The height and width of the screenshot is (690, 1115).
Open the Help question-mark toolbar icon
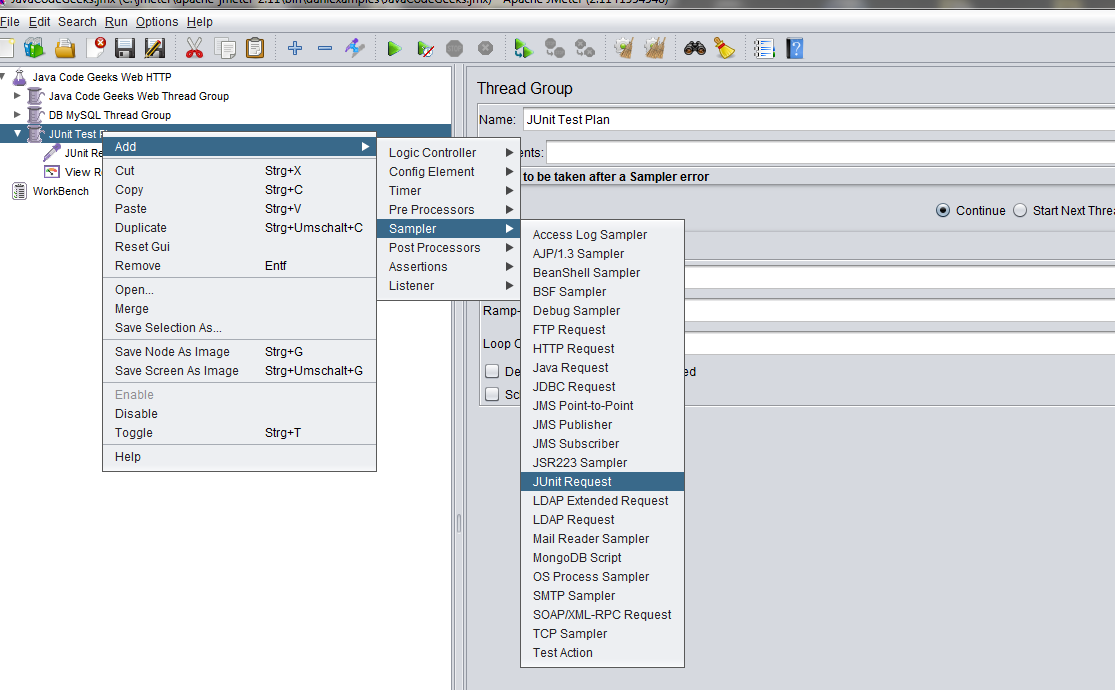tap(795, 48)
